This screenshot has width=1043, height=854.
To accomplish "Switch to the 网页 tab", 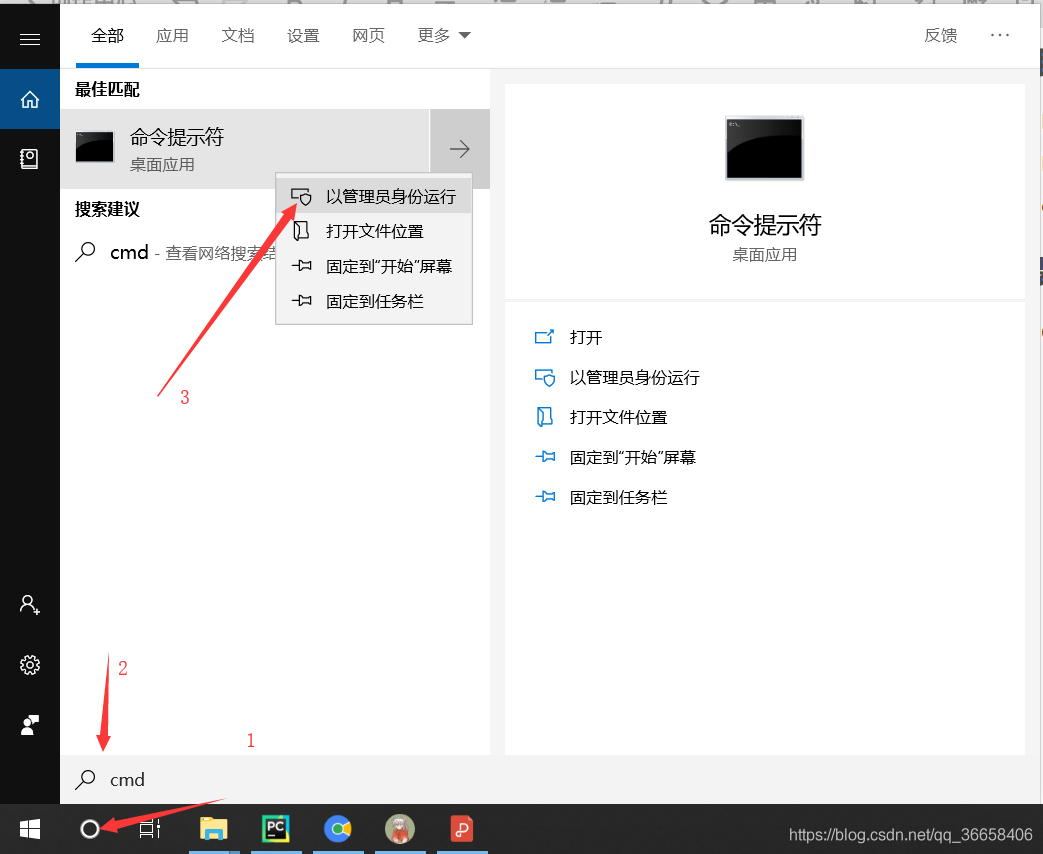I will (369, 35).
